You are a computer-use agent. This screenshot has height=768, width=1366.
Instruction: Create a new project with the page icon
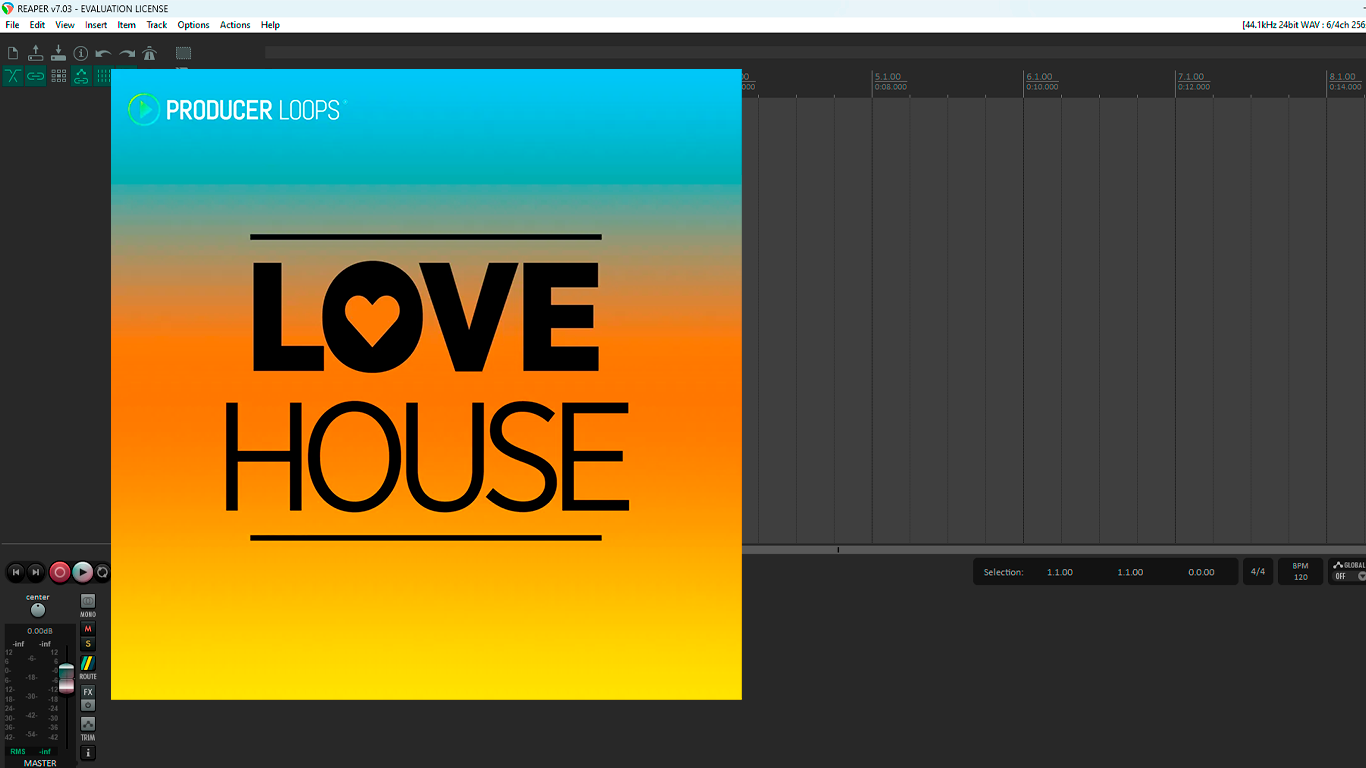[13, 53]
